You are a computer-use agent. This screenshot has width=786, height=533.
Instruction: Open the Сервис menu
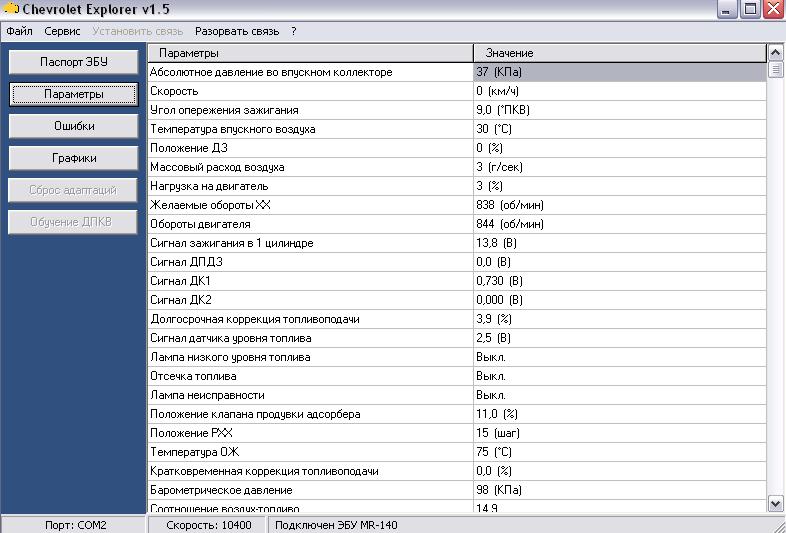tap(62, 31)
